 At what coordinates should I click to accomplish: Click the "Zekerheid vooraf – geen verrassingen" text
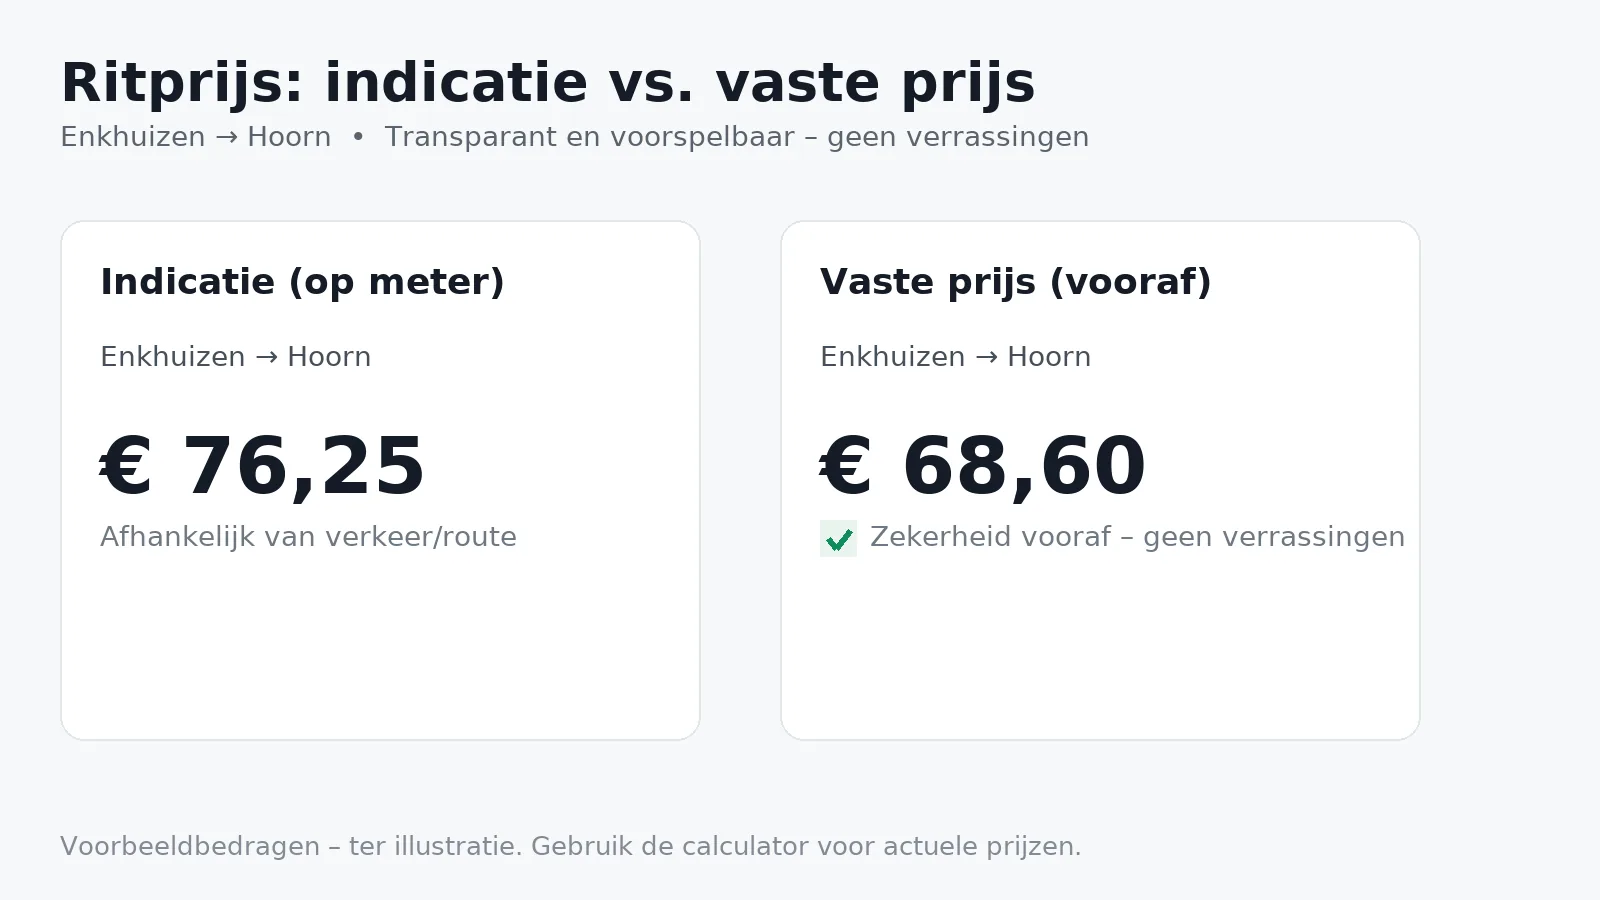point(1137,537)
